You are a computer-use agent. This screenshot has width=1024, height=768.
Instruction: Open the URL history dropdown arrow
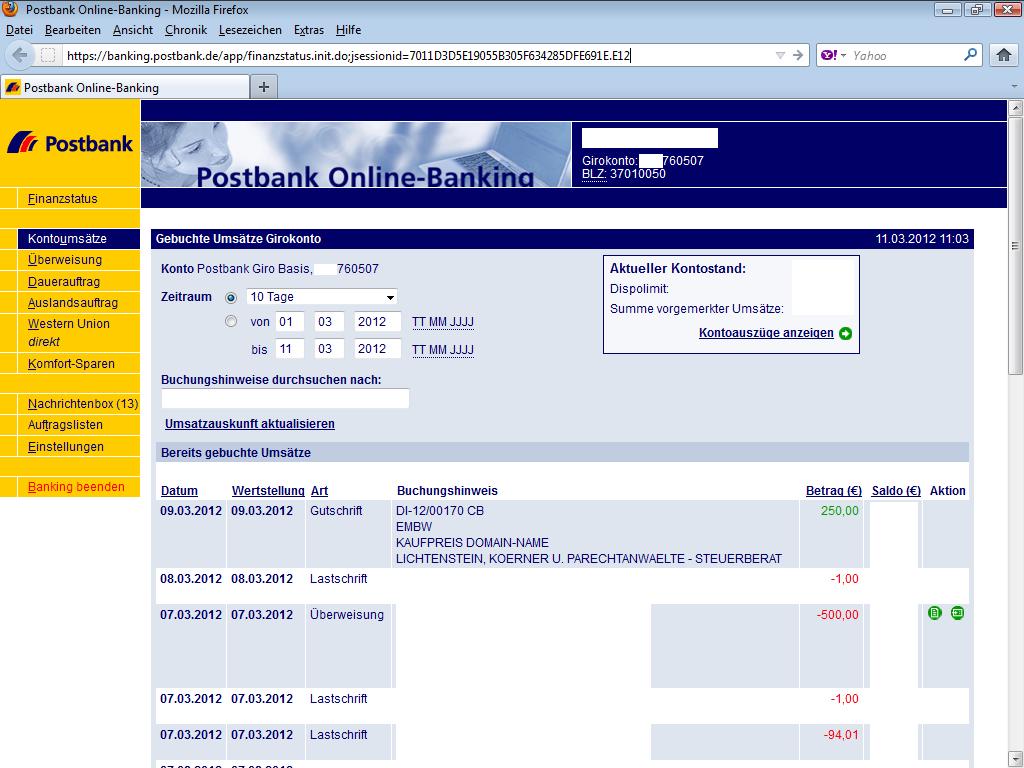[x=780, y=56]
